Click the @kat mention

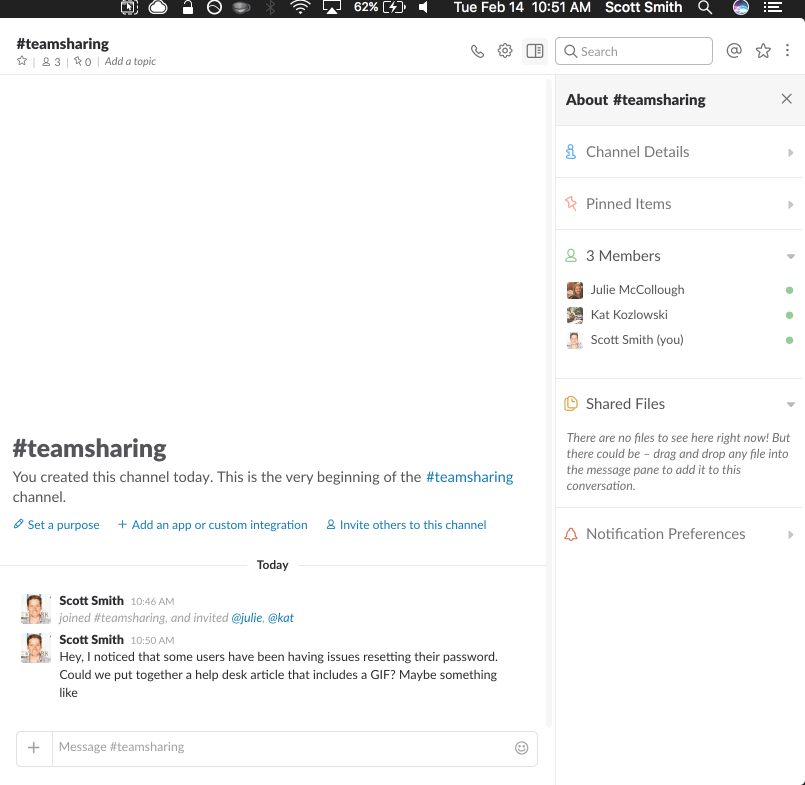click(281, 618)
